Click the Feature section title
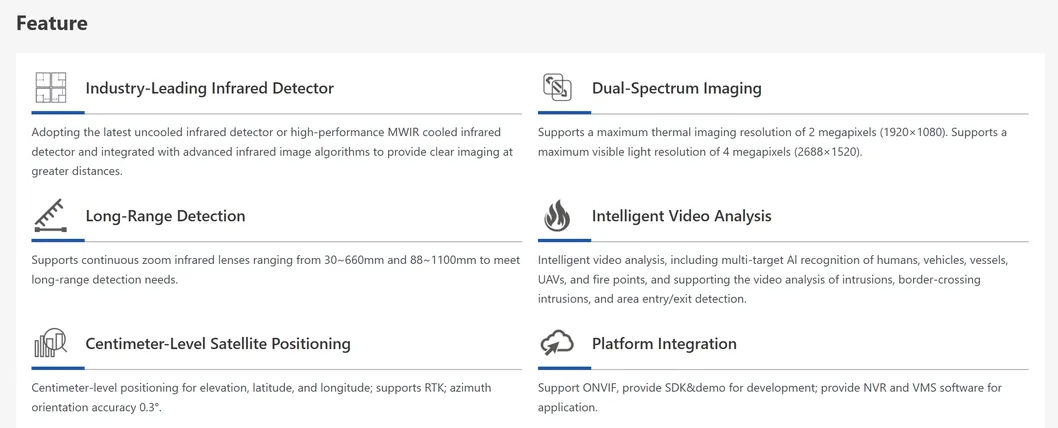Image resolution: width=1058 pixels, height=428 pixels. tap(52, 23)
